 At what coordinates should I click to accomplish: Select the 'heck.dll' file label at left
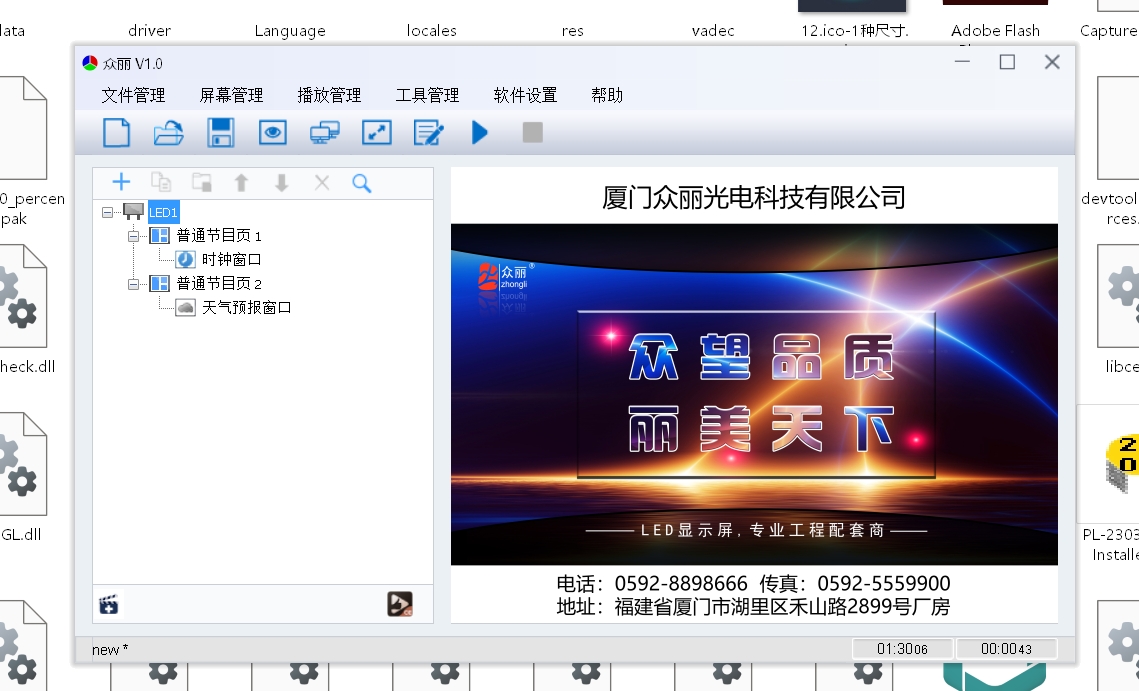point(28,366)
